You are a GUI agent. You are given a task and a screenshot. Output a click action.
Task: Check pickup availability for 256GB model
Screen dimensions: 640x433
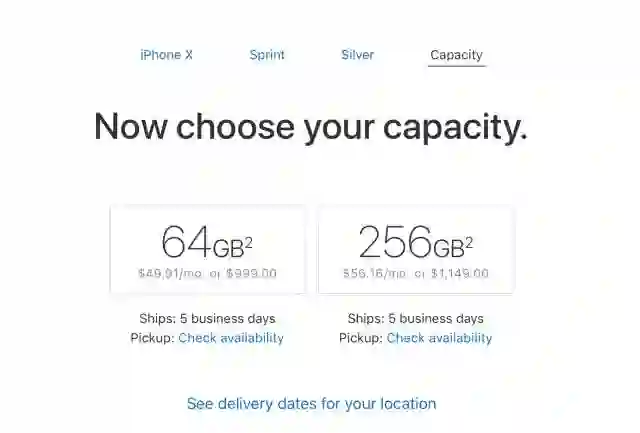click(439, 338)
